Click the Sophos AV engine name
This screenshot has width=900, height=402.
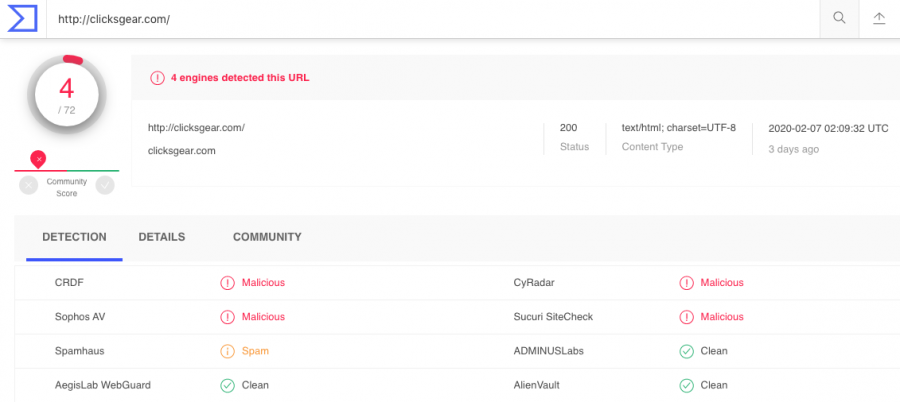(x=80, y=316)
